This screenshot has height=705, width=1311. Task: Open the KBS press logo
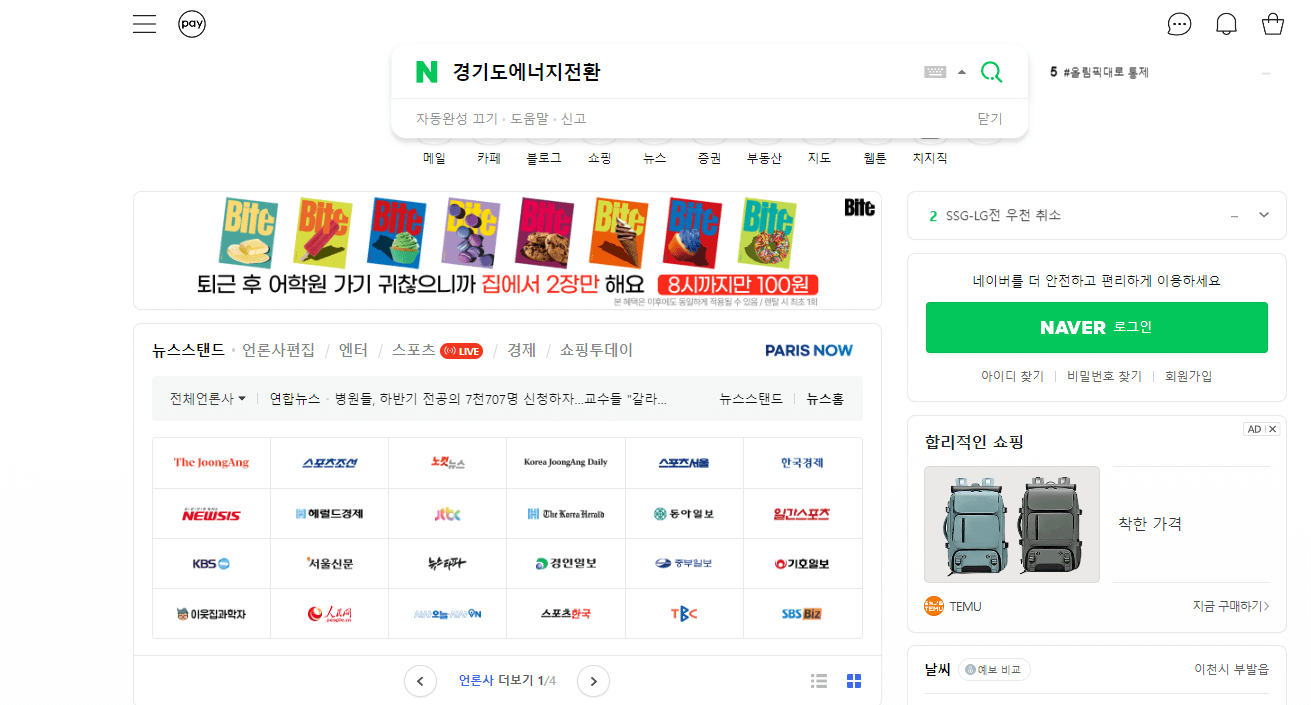tap(211, 563)
